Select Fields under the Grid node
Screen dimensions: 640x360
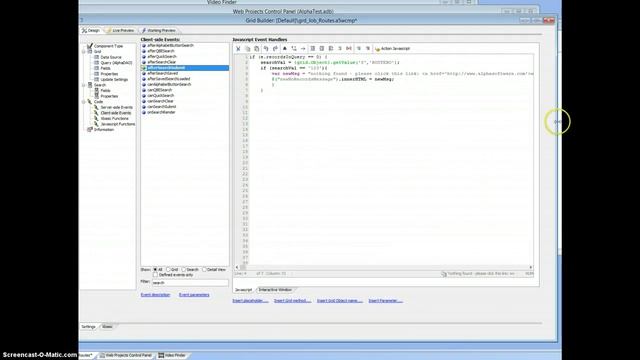click(x=105, y=68)
